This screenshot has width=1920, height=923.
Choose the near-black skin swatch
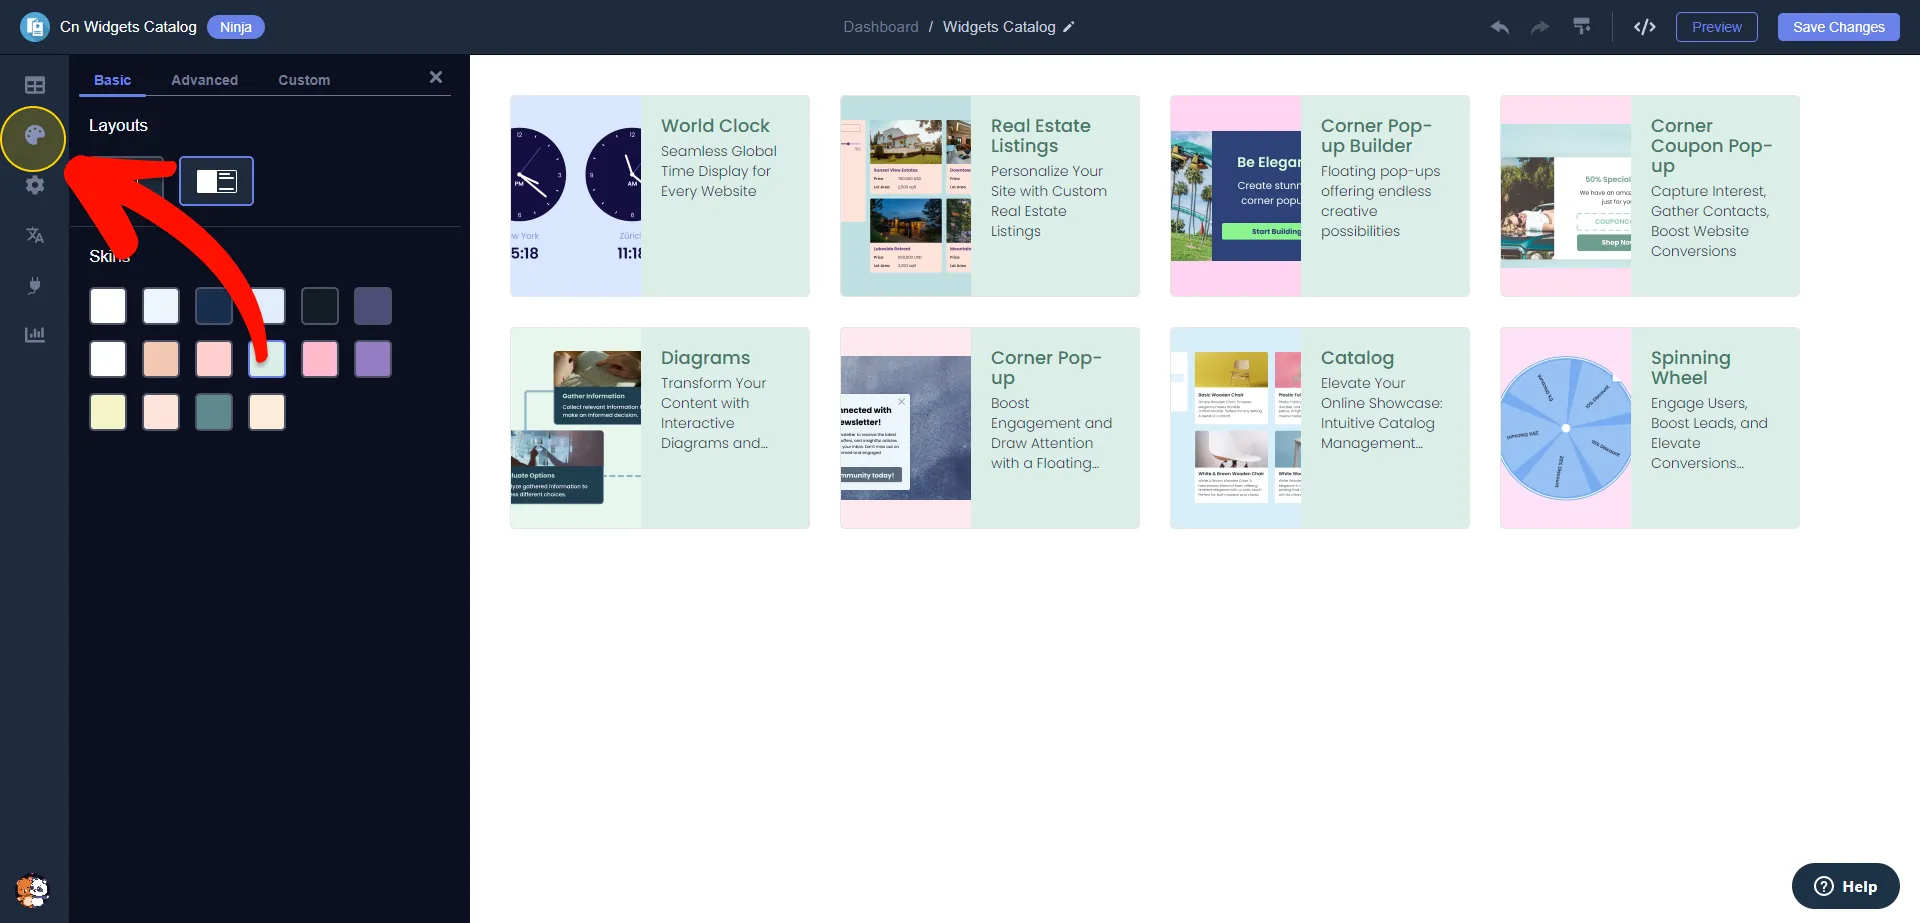[x=320, y=306]
